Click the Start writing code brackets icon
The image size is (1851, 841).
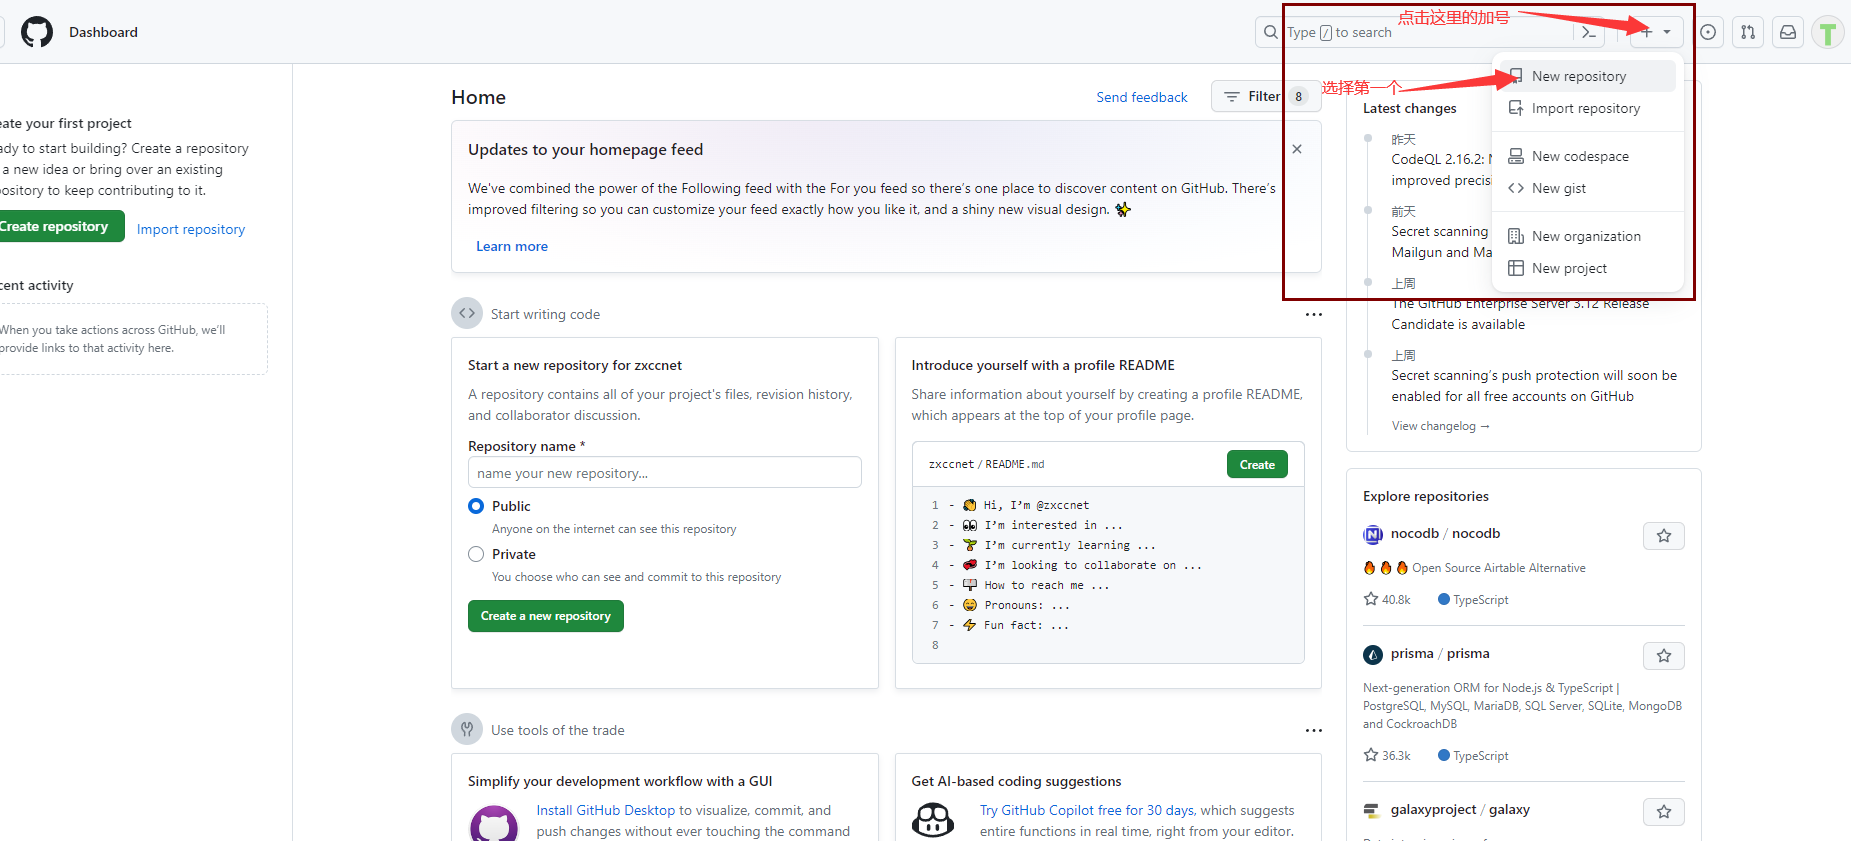(x=467, y=313)
